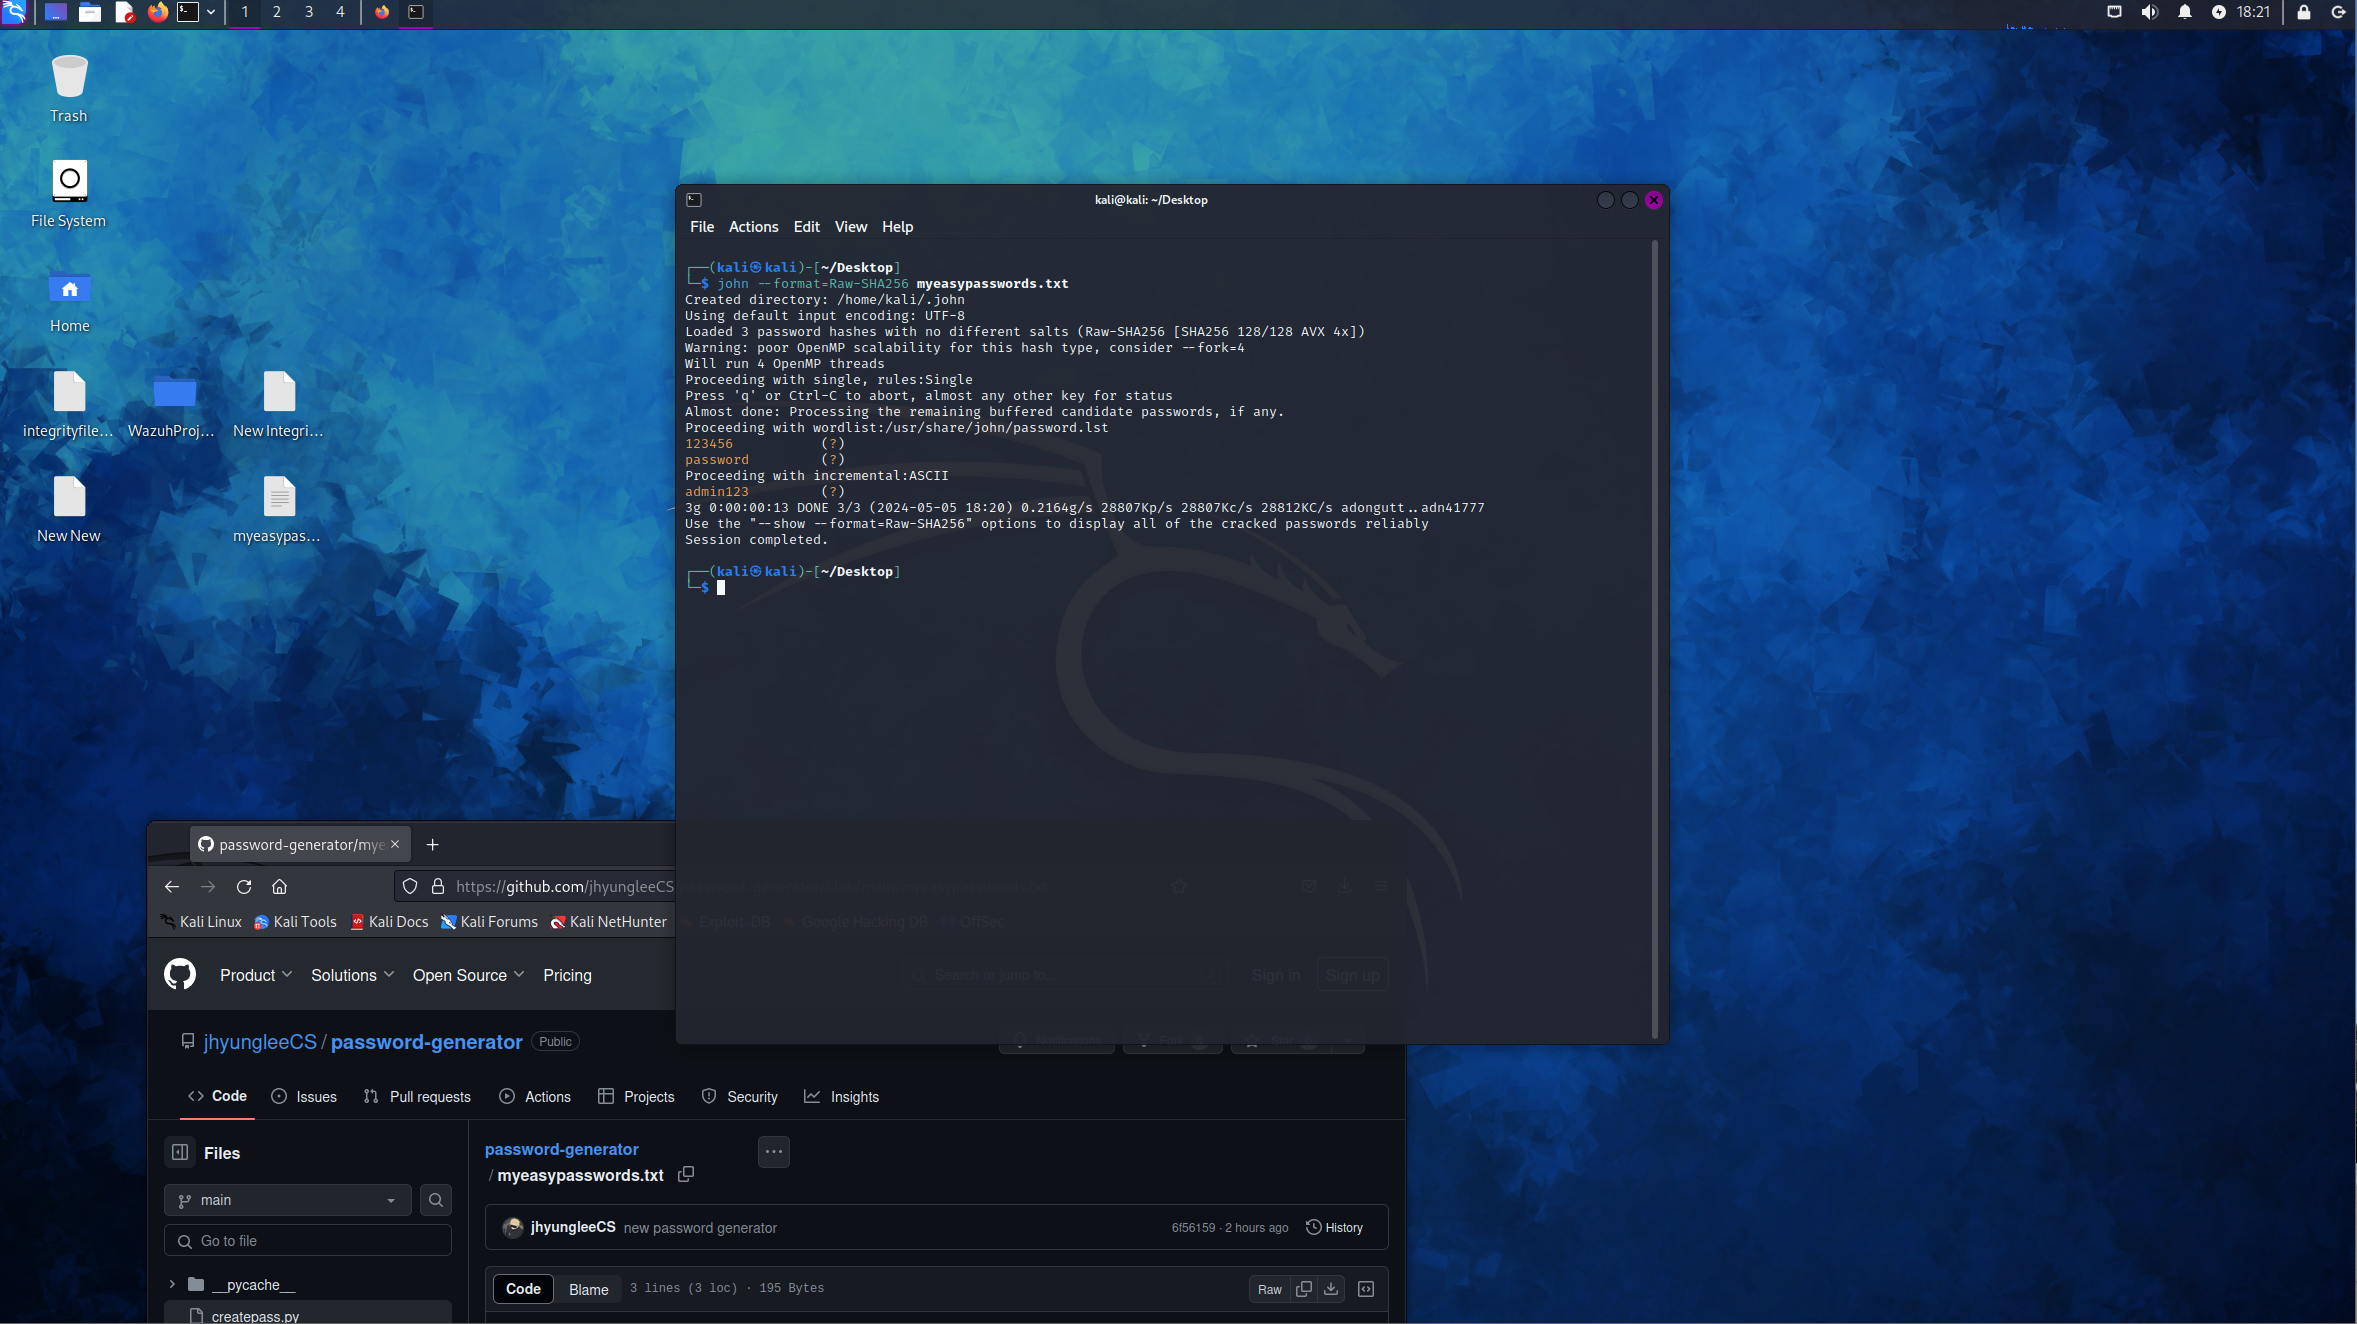Image resolution: width=2357 pixels, height=1324 pixels.
Task: Select the New New file on desktop
Action: tap(69, 509)
